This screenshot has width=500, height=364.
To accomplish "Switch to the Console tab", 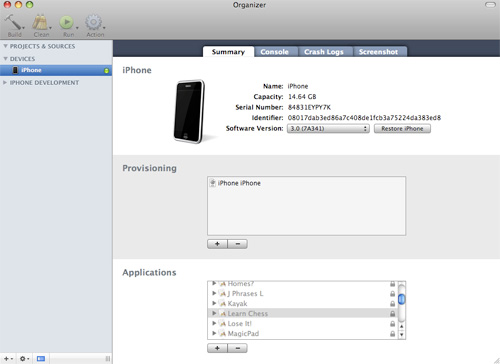I will point(275,52).
